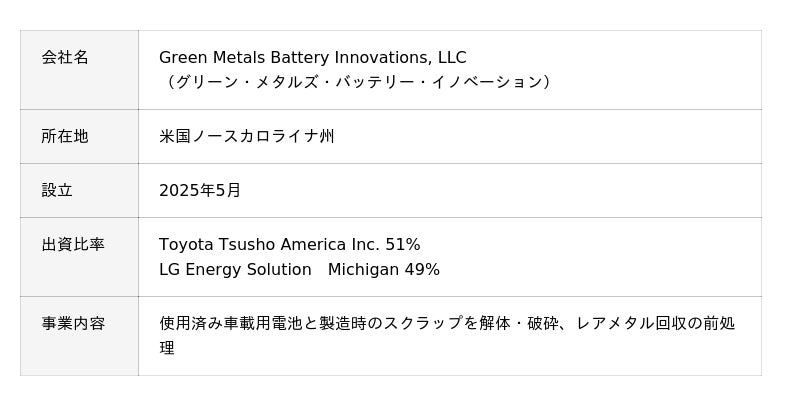Click the 設立 row label
Screen dimensions: 800x406
[57, 190]
